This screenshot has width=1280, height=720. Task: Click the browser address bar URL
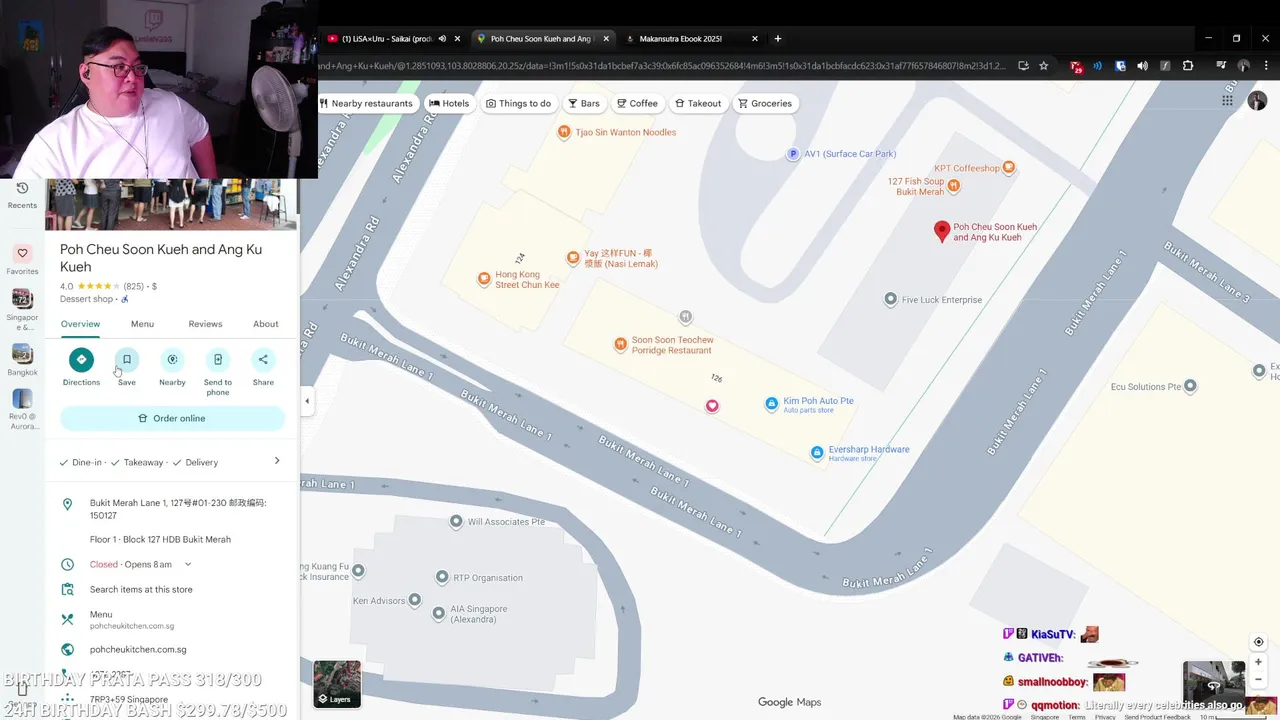[x=660, y=66]
